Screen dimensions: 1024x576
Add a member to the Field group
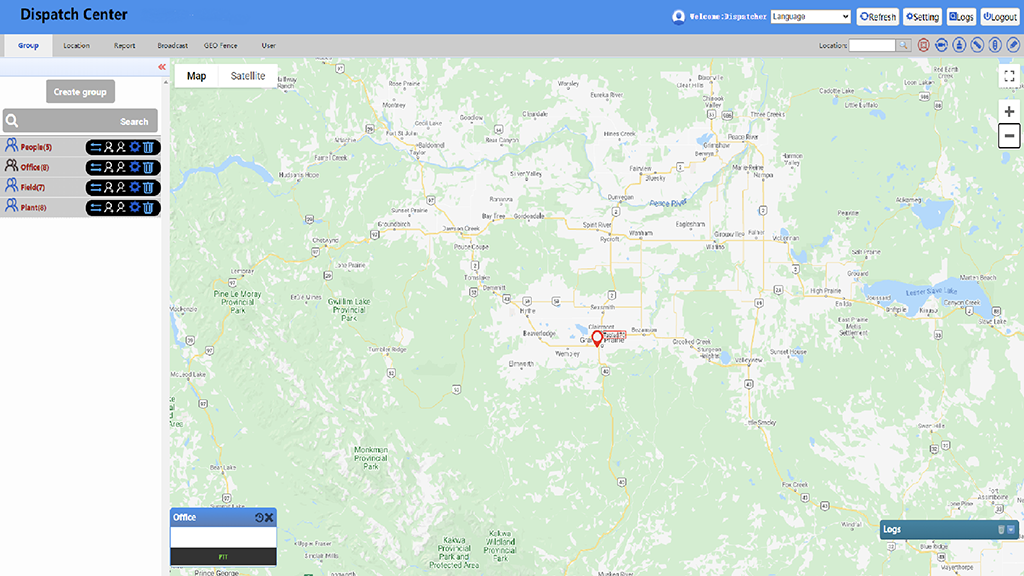point(109,187)
